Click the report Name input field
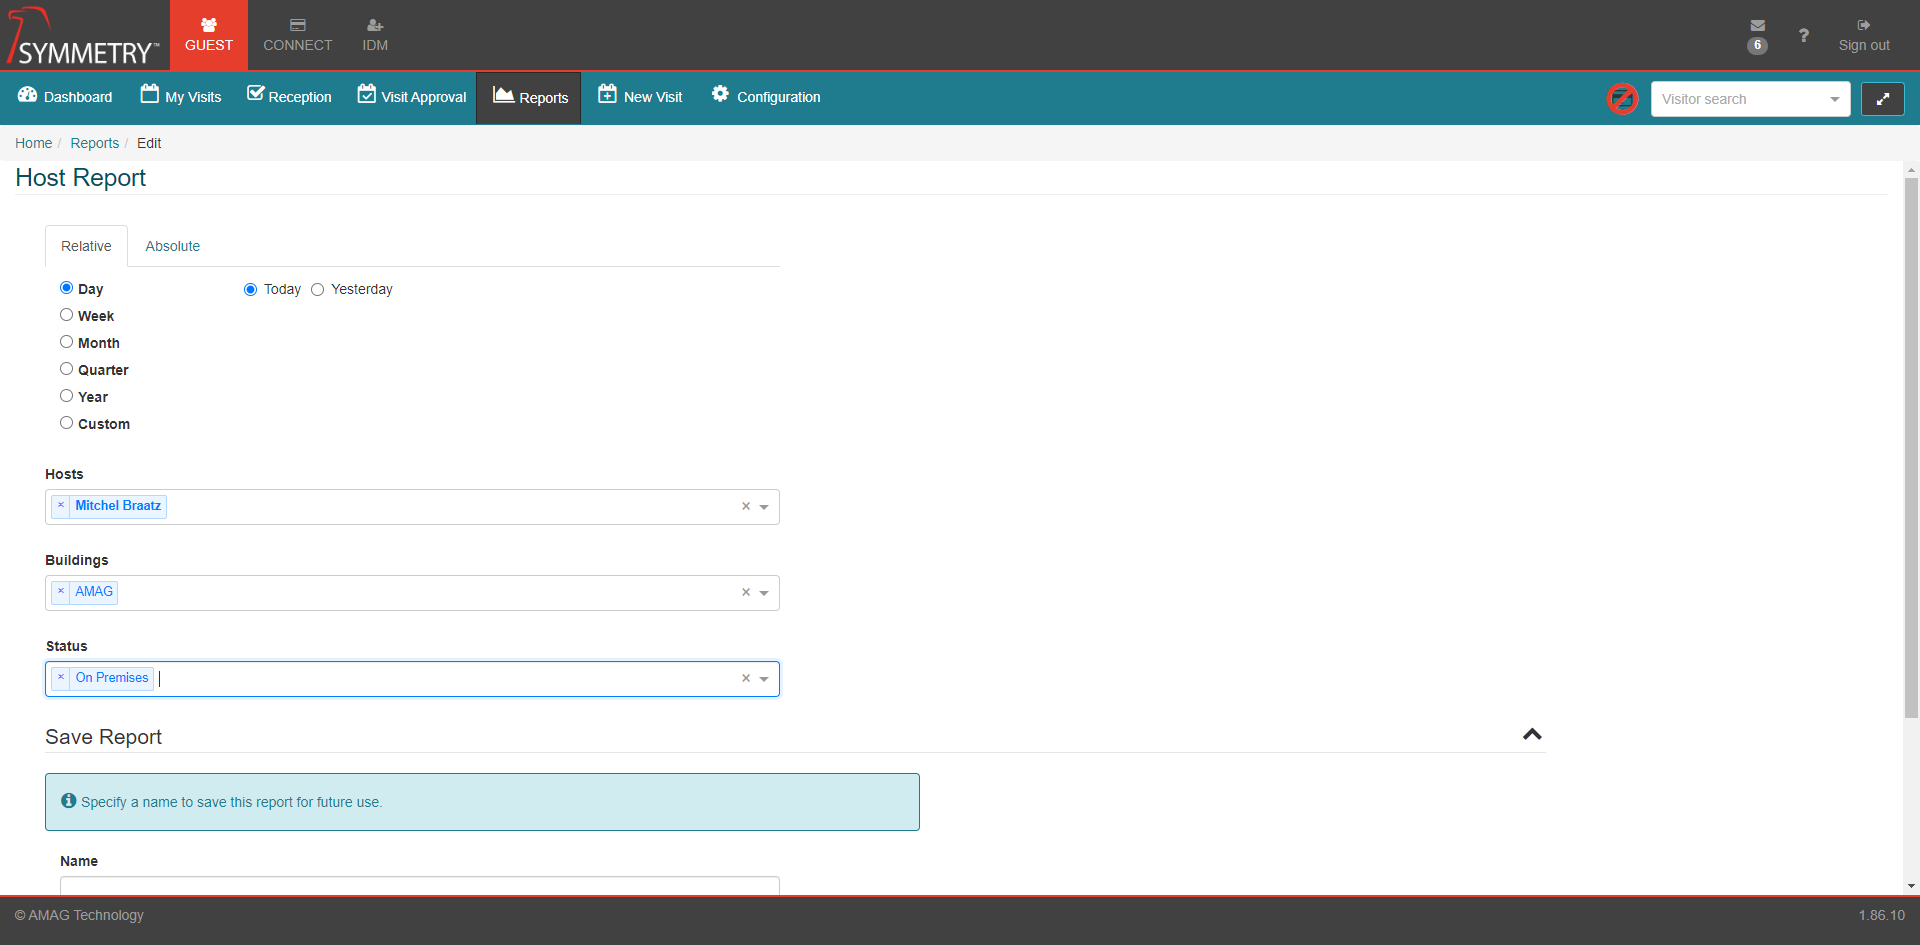The image size is (1920, 945). (x=419, y=885)
